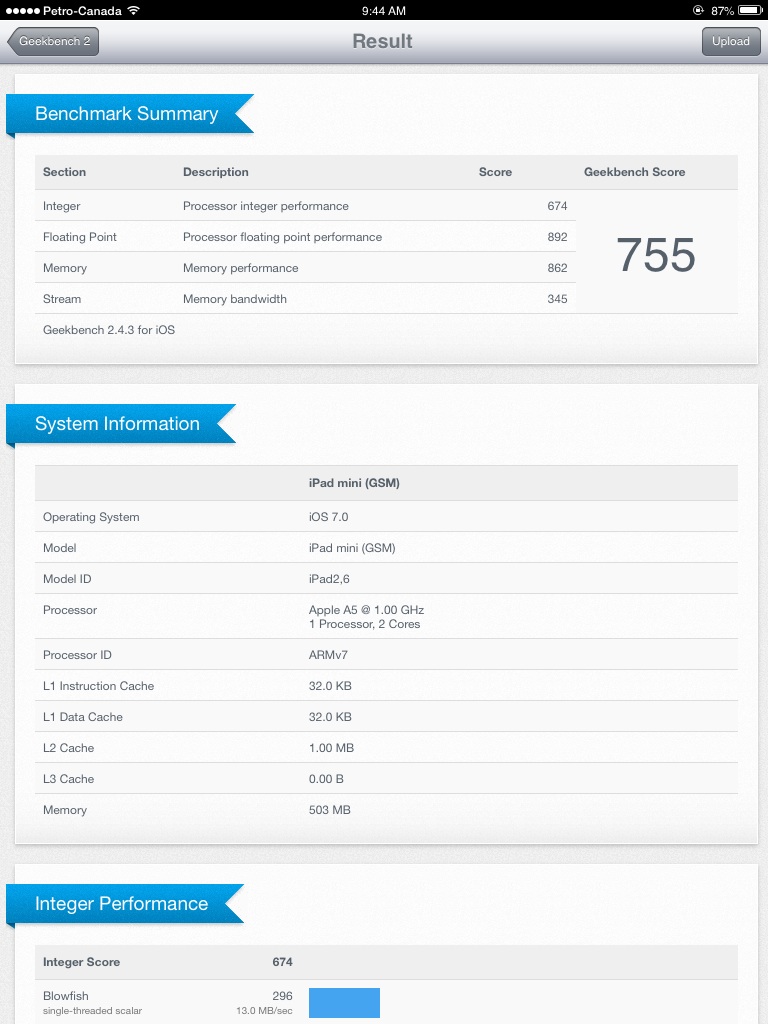The height and width of the screenshot is (1024, 768).
Task: Tap the Integer Score header label
Action: [x=81, y=962]
